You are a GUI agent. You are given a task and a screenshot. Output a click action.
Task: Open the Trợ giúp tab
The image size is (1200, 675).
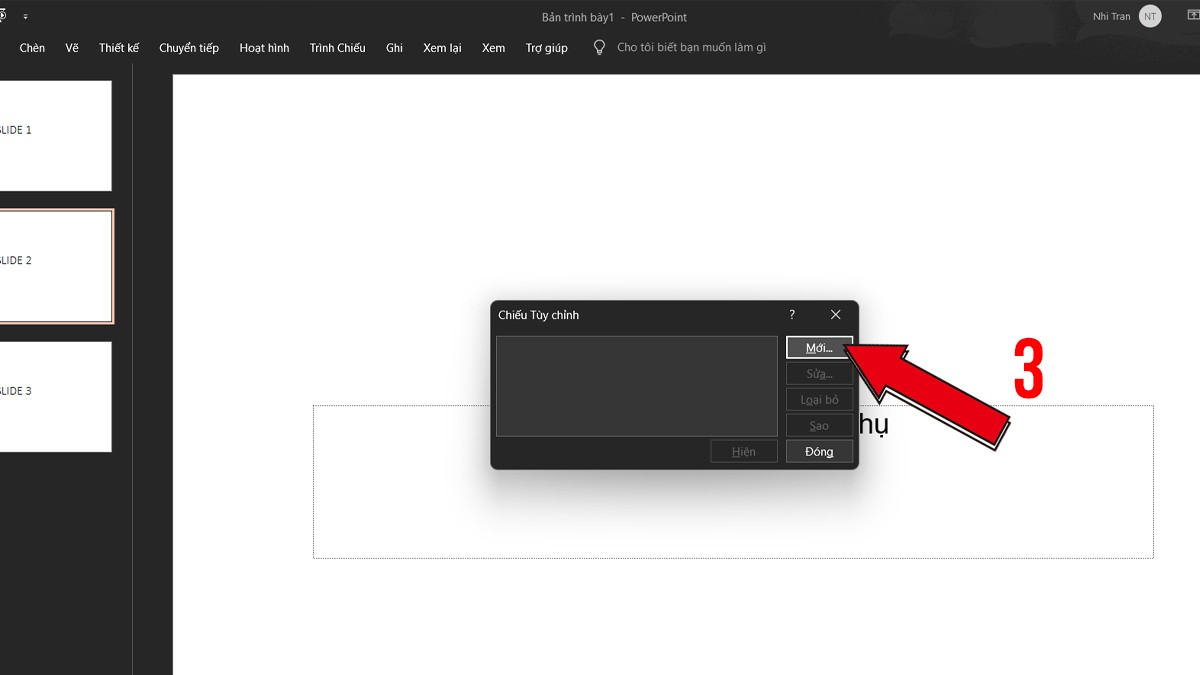547,48
